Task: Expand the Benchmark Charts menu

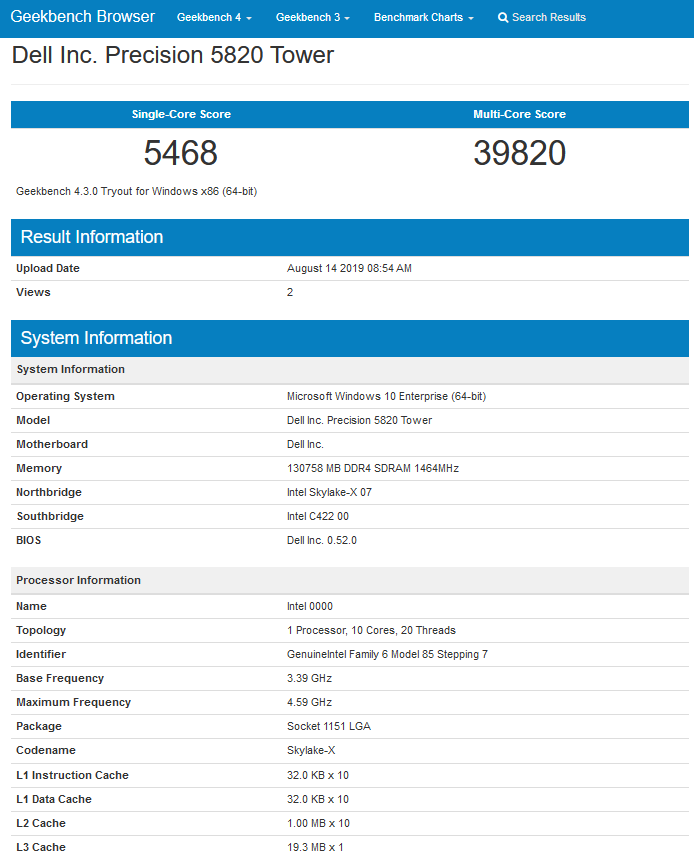Action: coord(424,18)
